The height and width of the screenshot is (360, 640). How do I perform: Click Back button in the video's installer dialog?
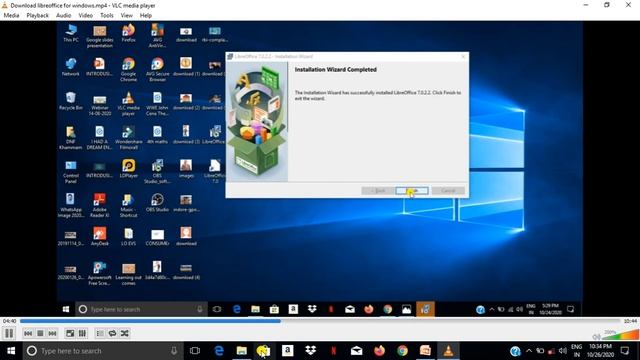pos(378,191)
